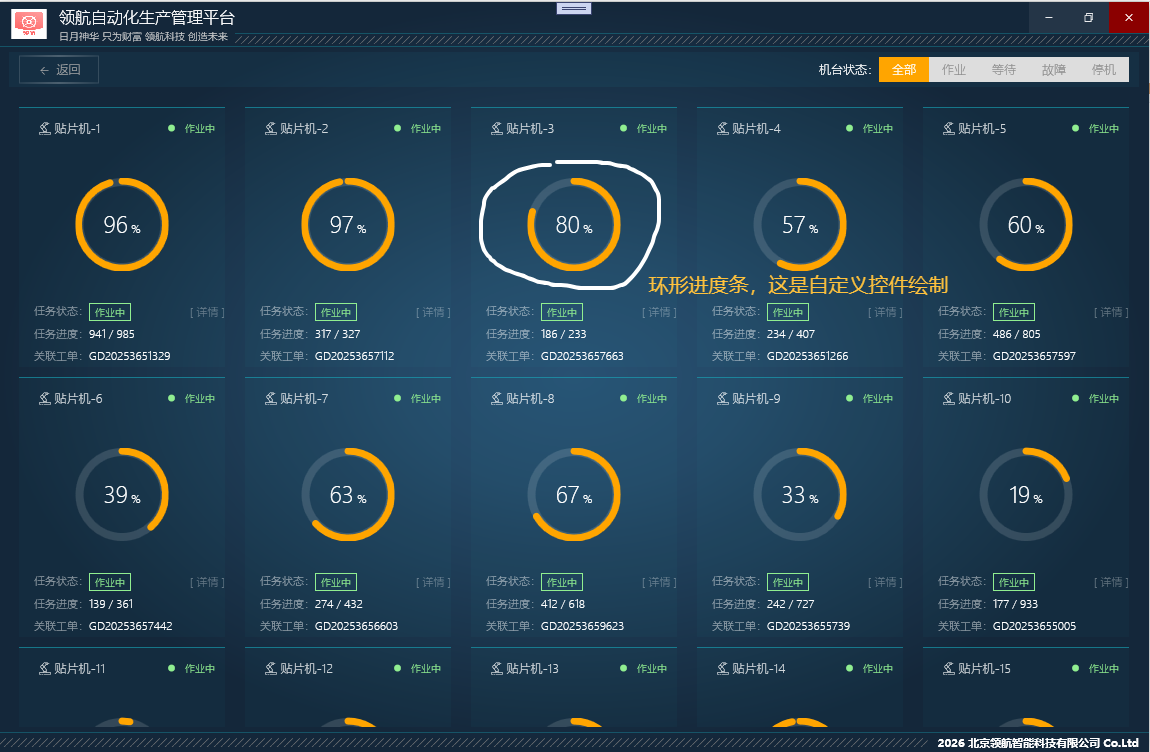The height and width of the screenshot is (752, 1150).
Task: Click task progress value 177 / 933
Action: 1015,605
